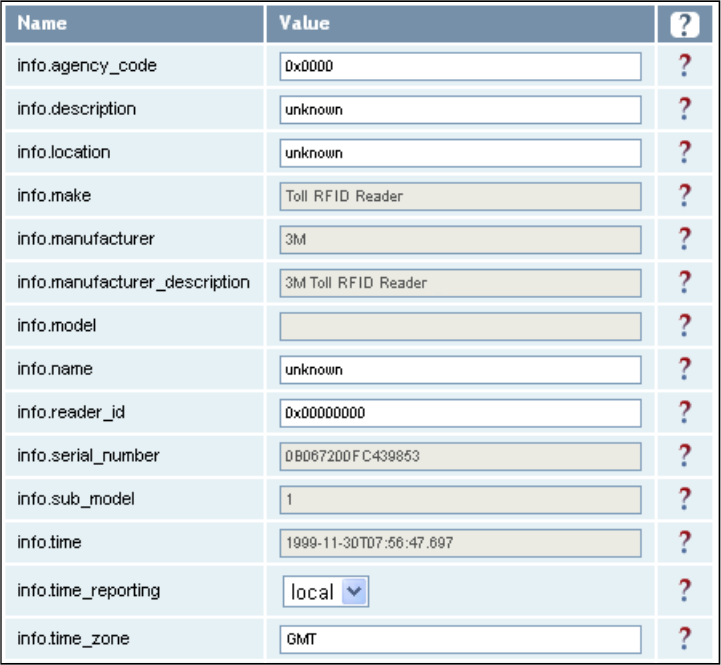Show help for info.manufacturer row
Screen dimensions: 721x665
click(685, 239)
